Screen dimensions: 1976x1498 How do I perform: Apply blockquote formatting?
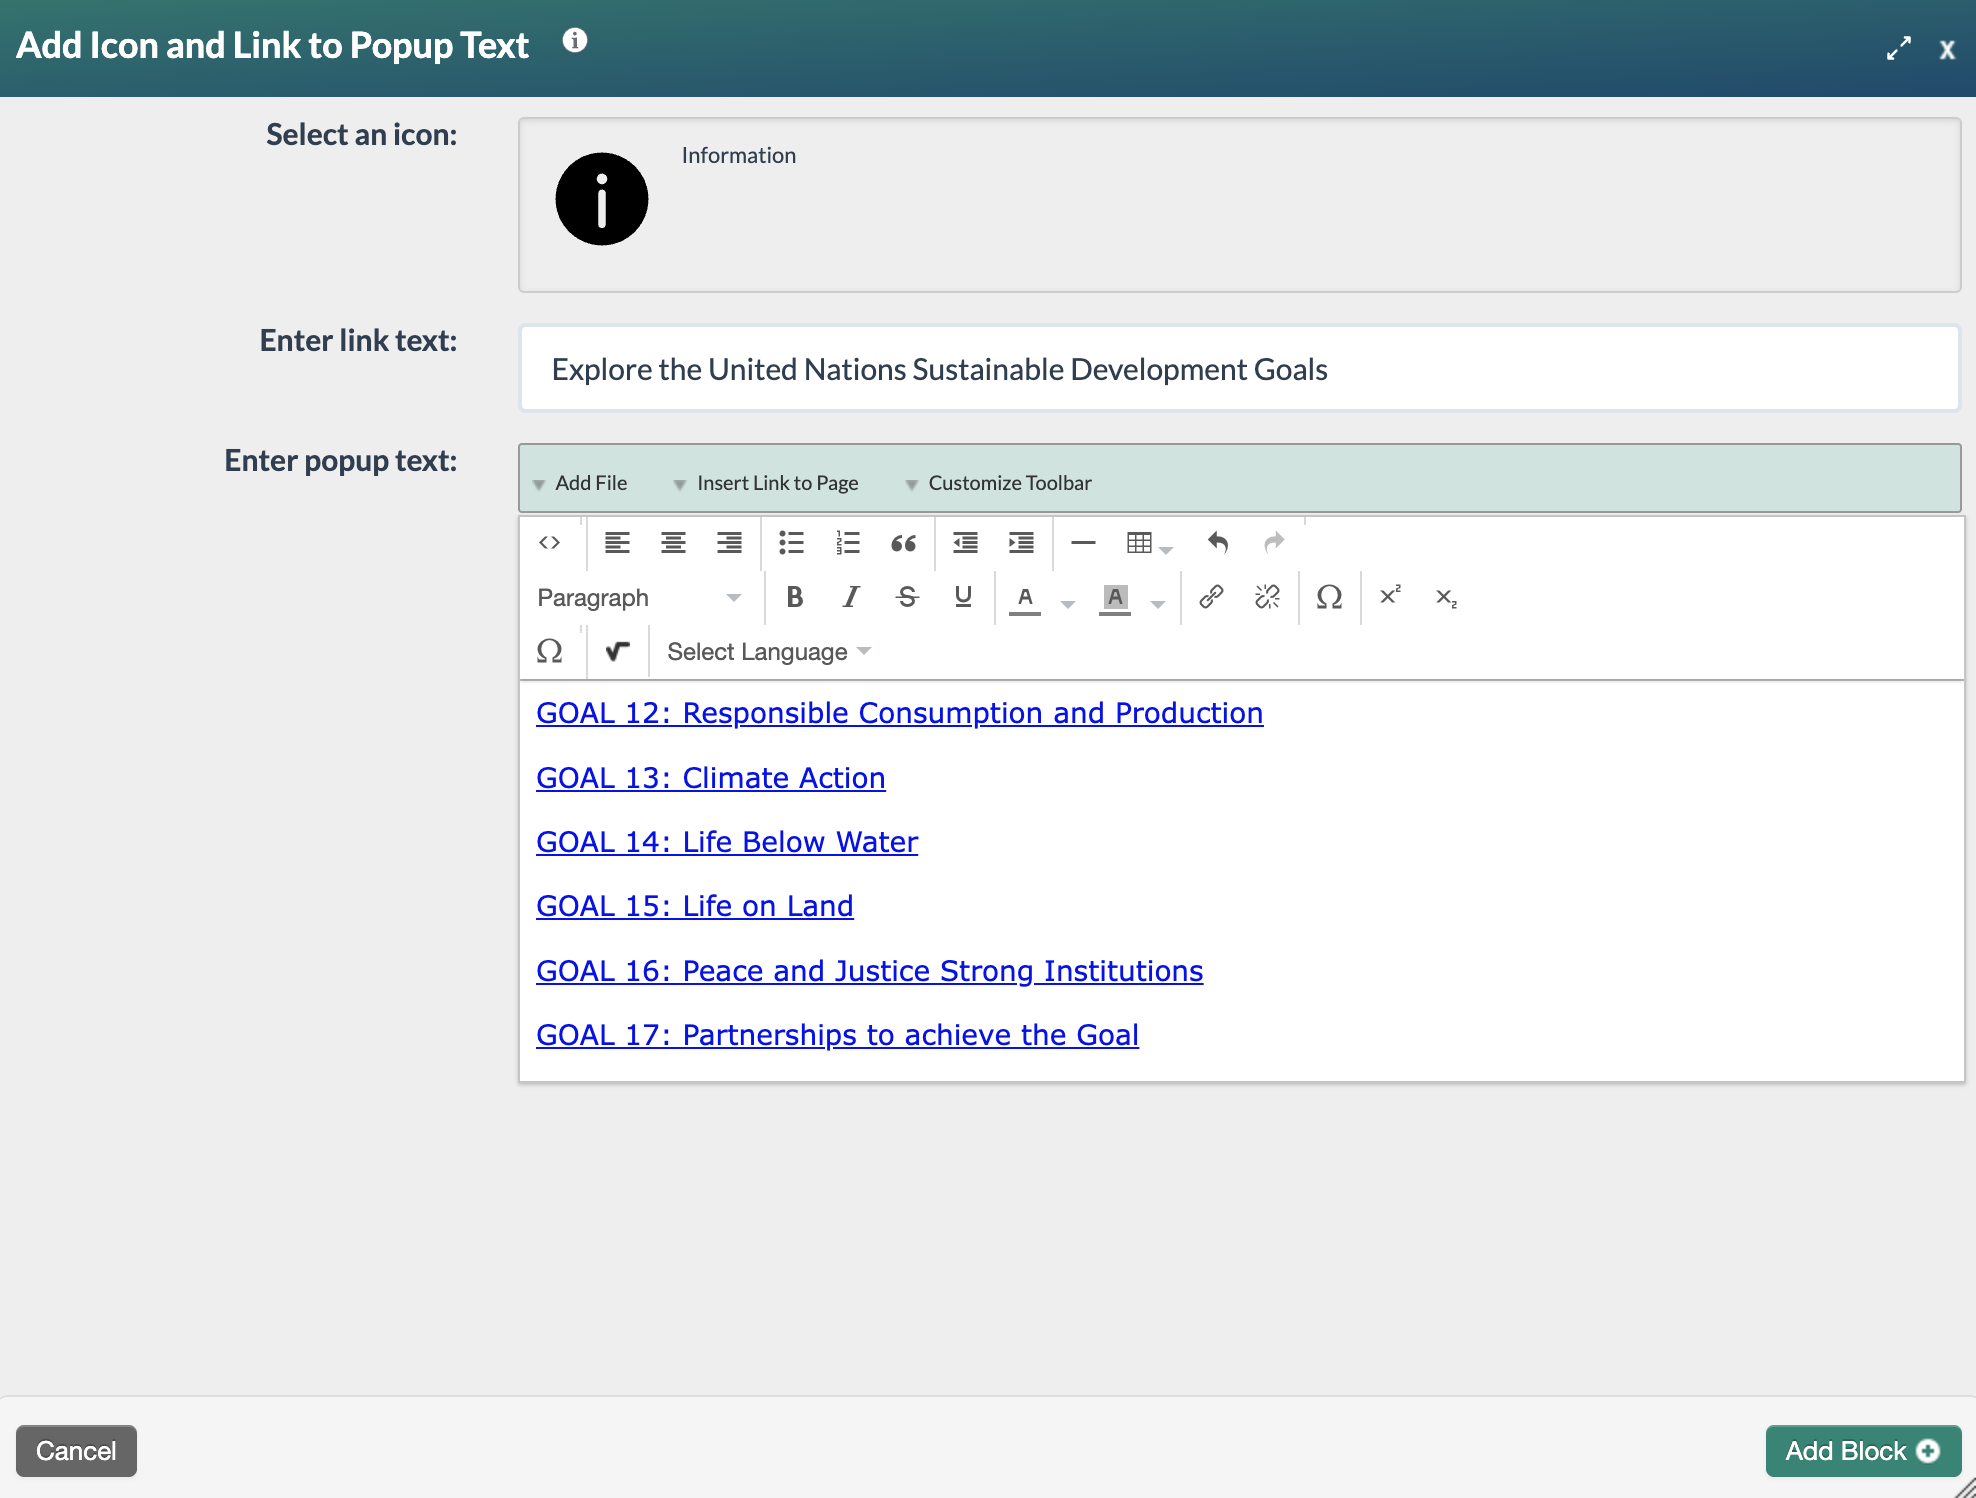point(903,543)
